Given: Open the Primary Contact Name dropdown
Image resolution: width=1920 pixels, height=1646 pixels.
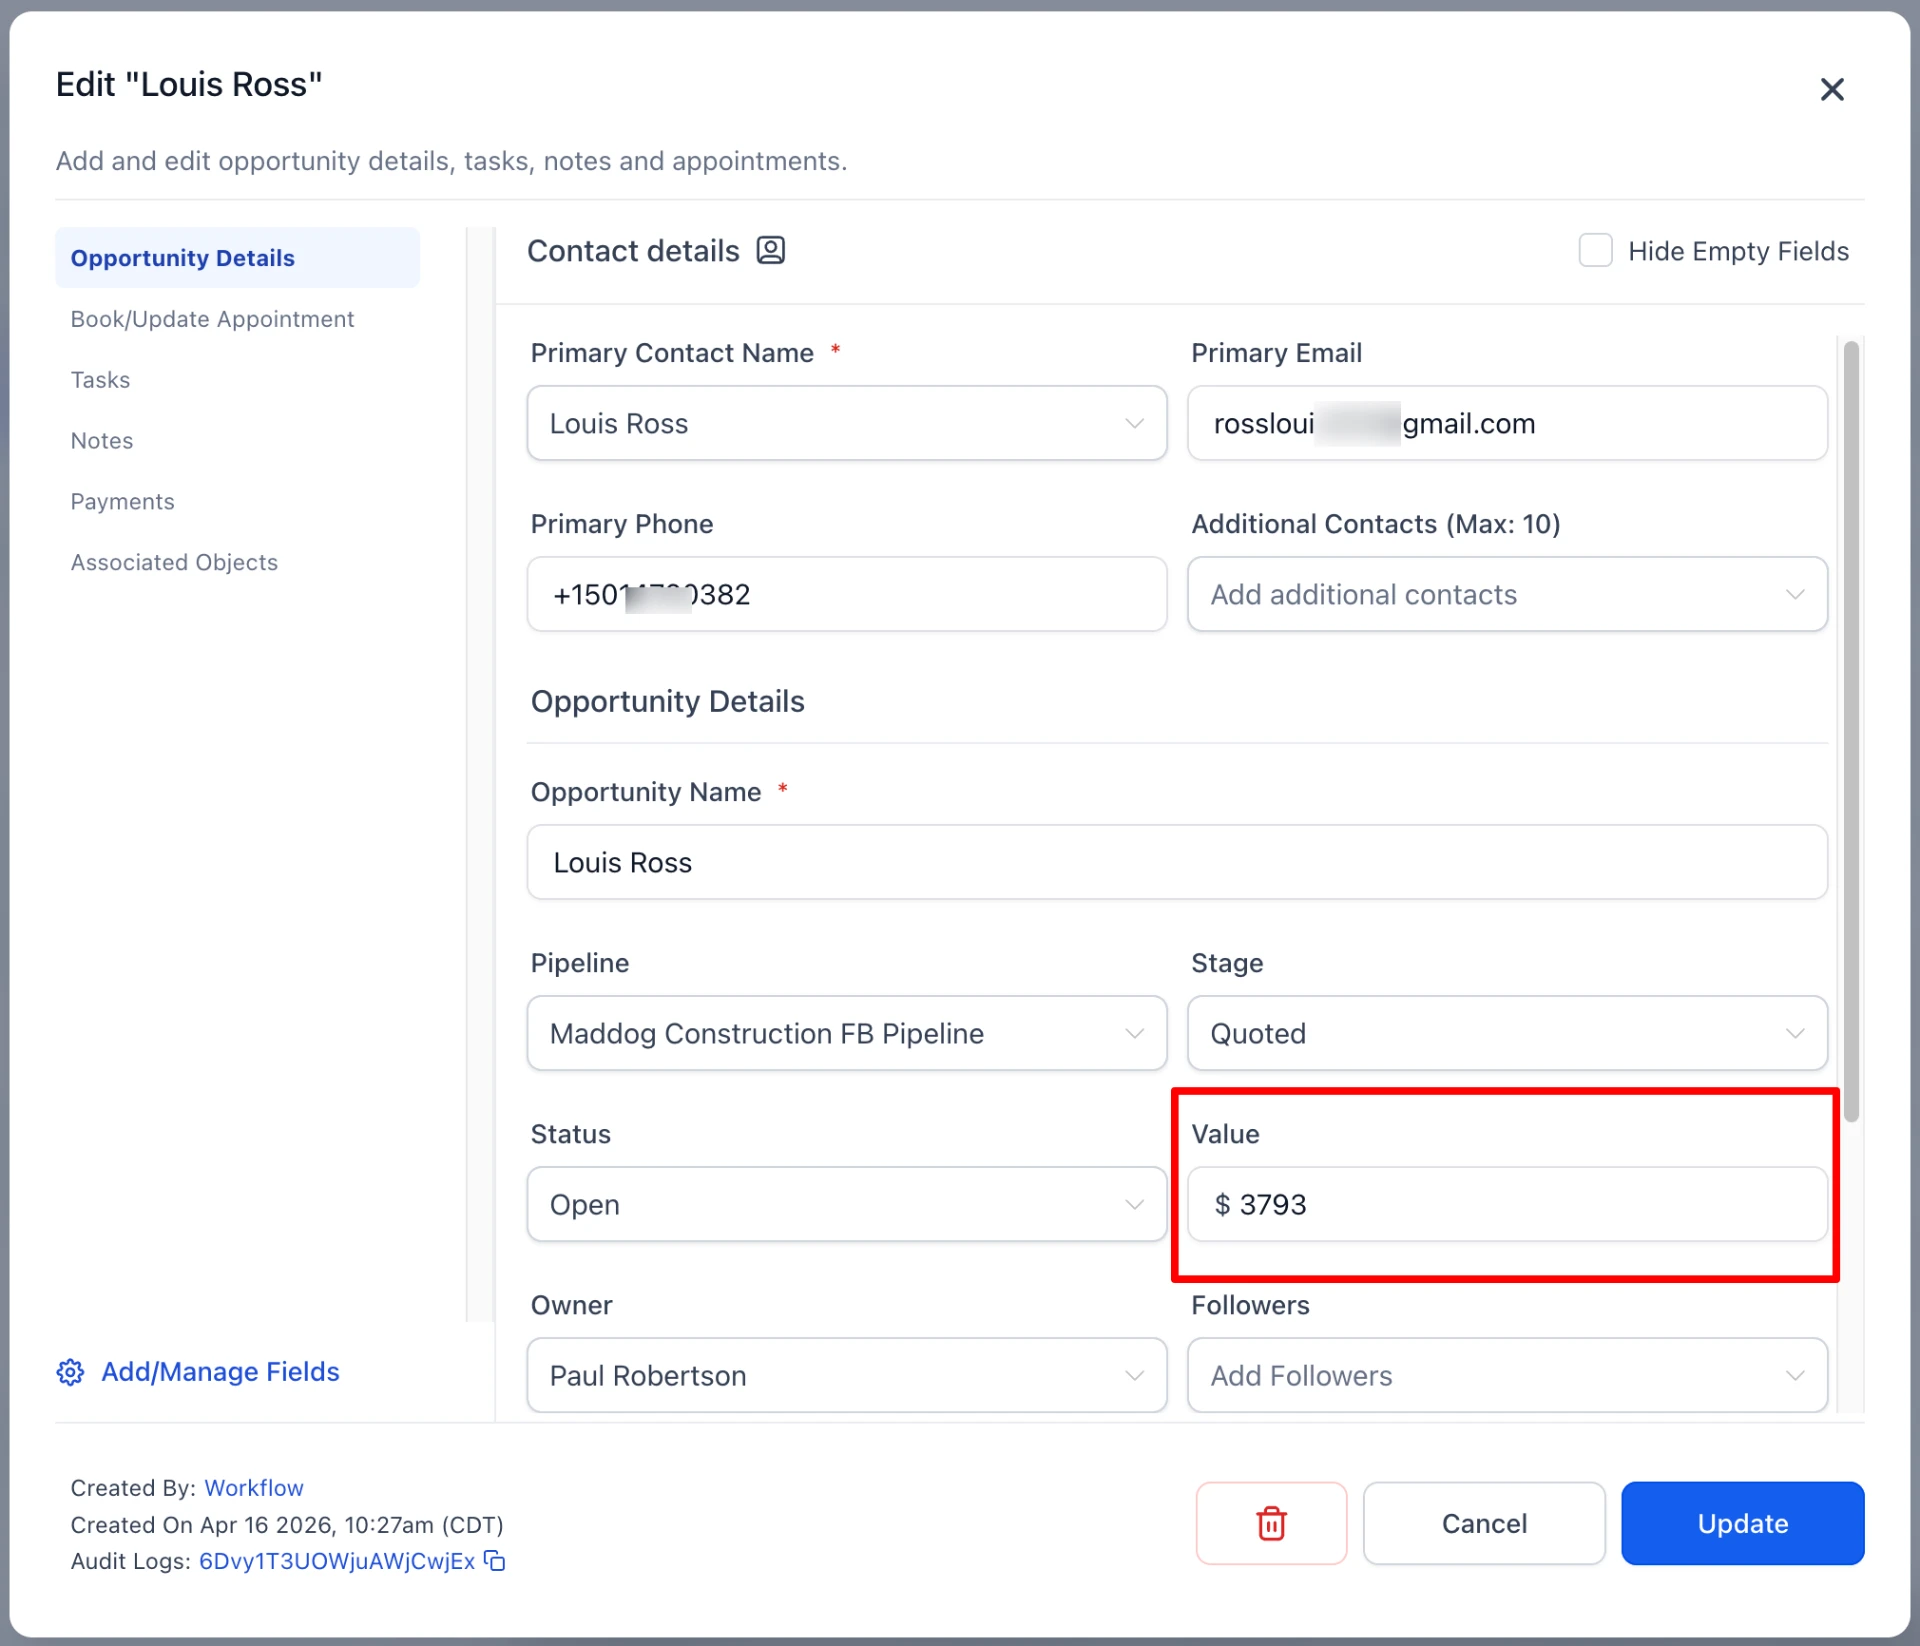Looking at the screenshot, I should coord(847,423).
